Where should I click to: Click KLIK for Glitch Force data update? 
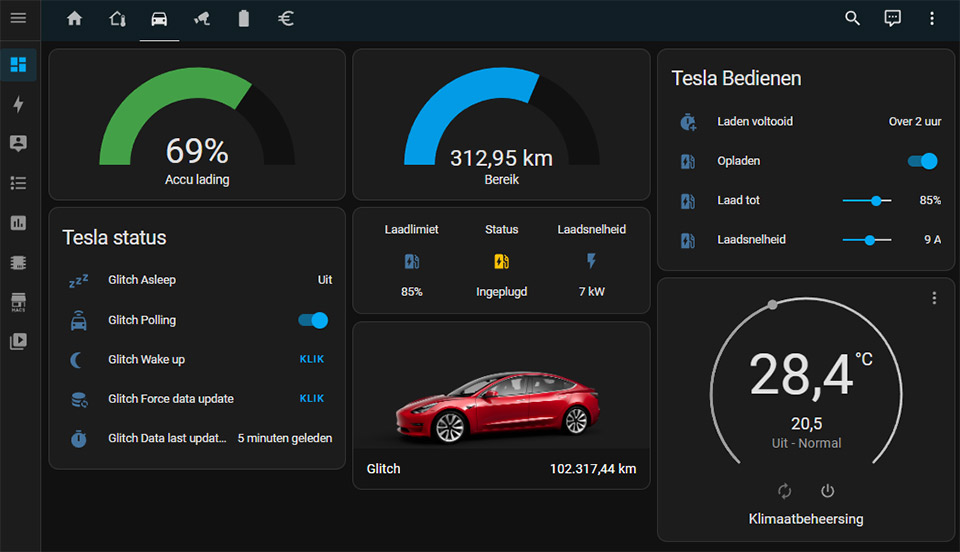[312, 398]
